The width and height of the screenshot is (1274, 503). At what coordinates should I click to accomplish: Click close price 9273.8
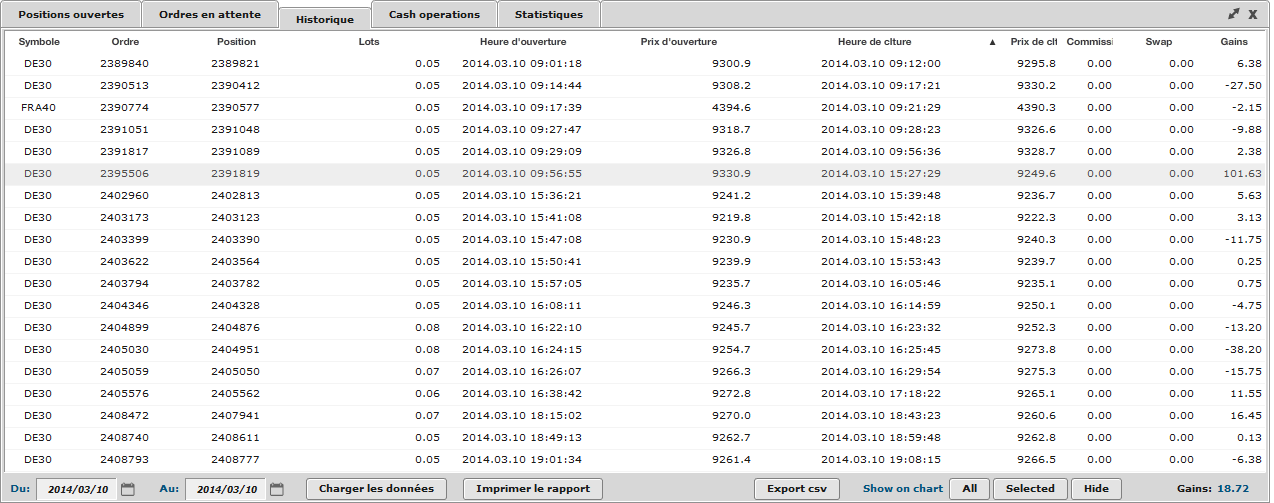(x=1036, y=350)
